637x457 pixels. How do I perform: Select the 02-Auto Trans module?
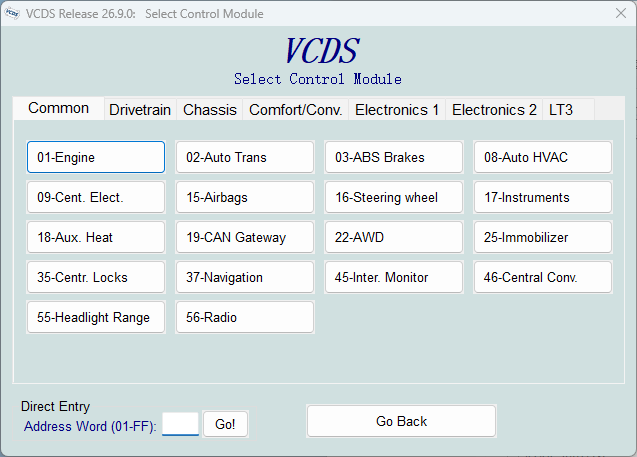[245, 157]
